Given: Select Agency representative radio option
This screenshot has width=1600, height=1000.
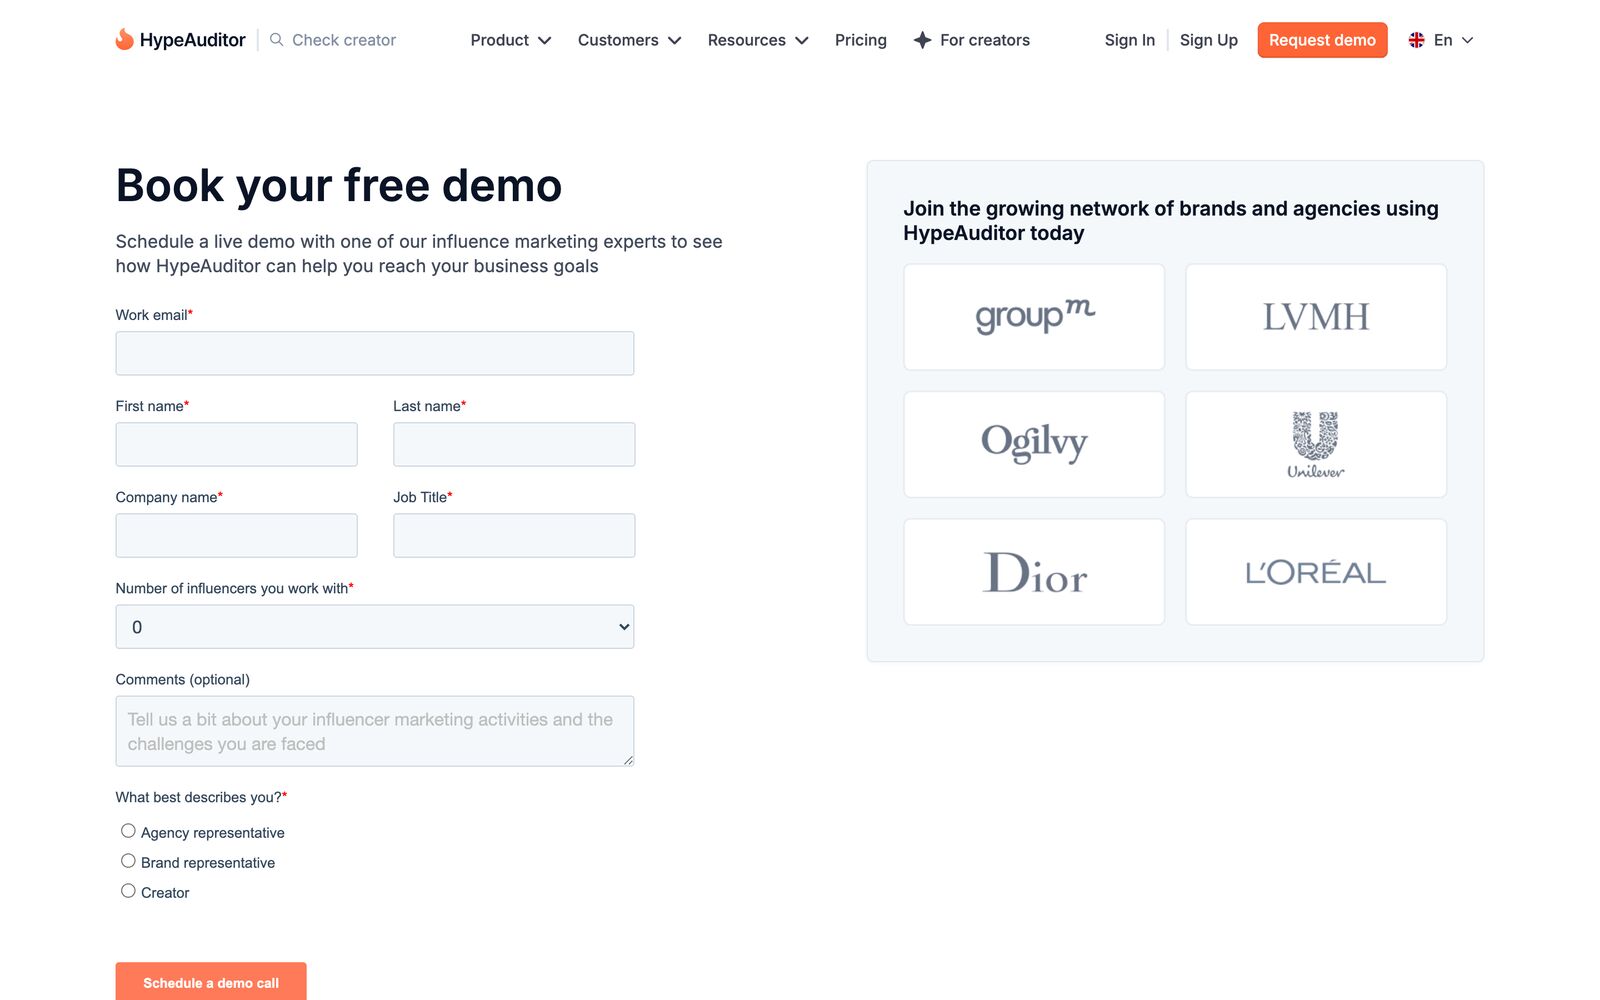Looking at the screenshot, I should pos(128,831).
